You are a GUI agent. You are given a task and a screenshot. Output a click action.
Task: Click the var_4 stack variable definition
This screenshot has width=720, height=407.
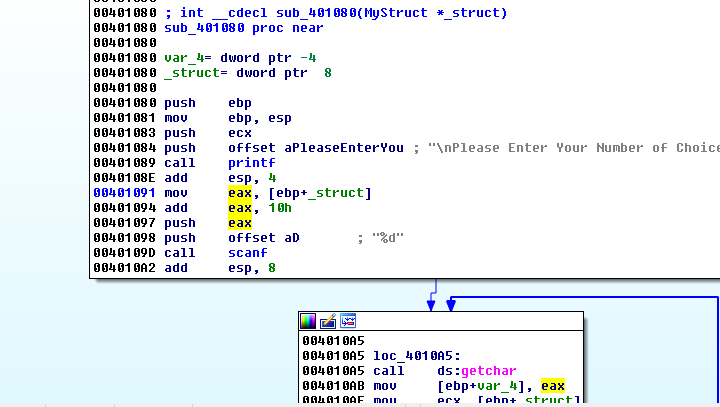184,57
